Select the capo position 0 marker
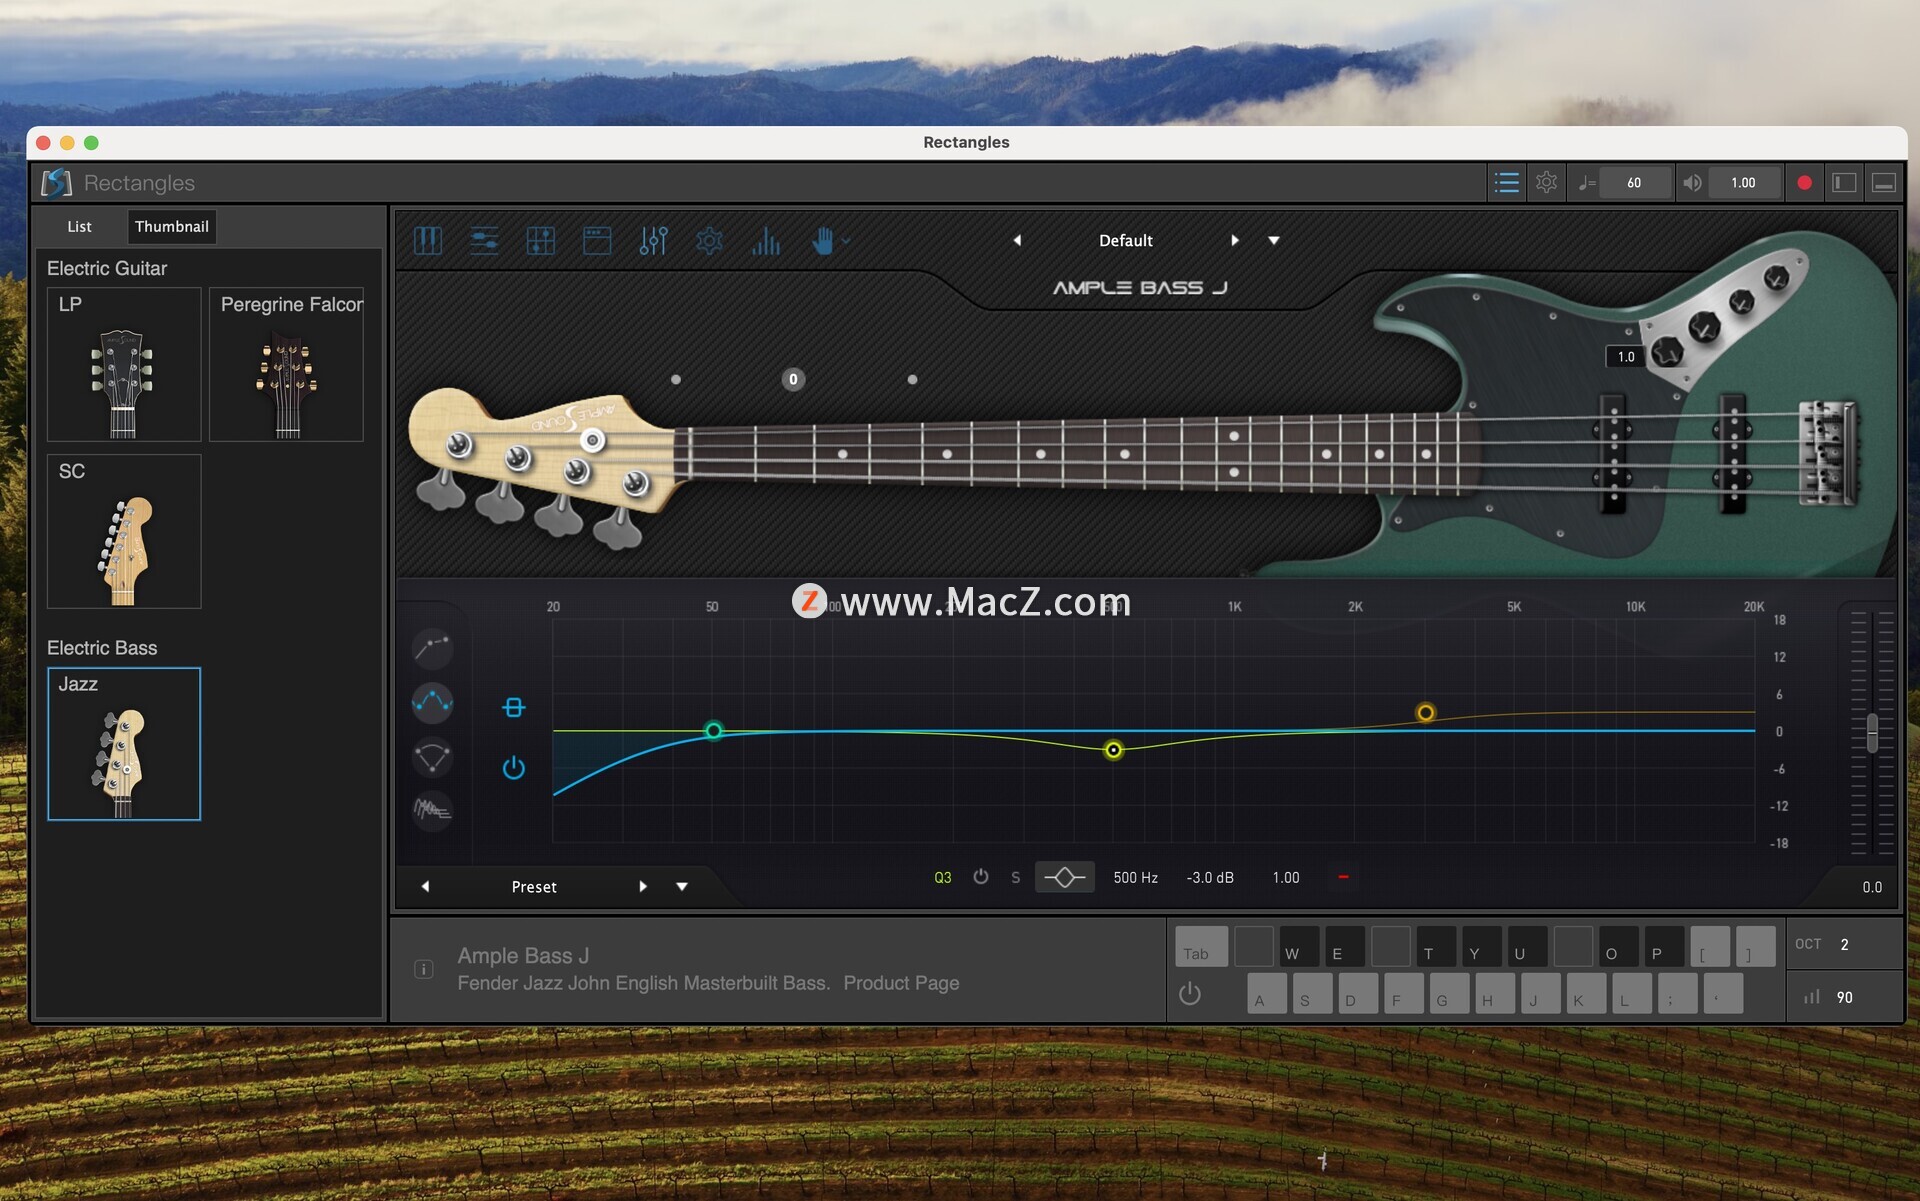This screenshot has width=1920, height=1201. pyautogui.click(x=793, y=379)
